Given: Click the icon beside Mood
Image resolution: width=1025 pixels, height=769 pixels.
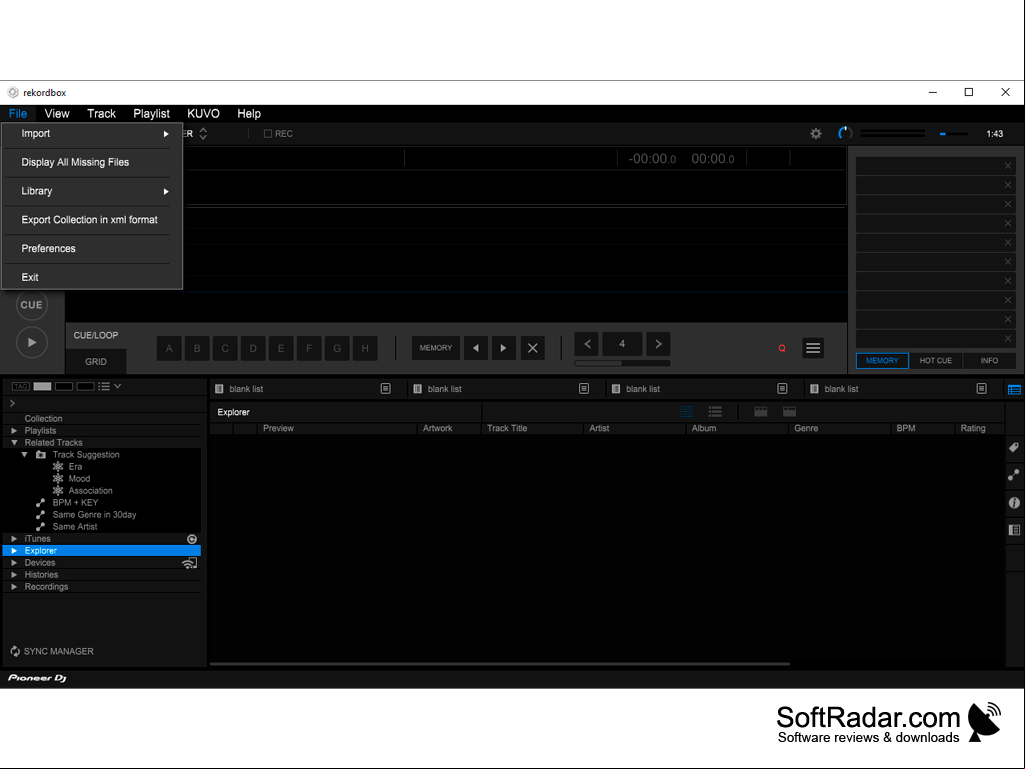Looking at the screenshot, I should click(58, 479).
